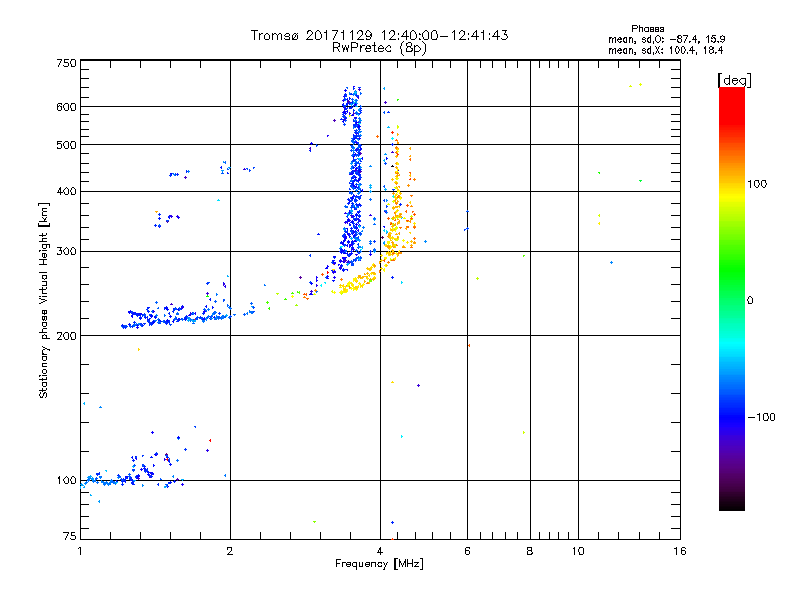Screen dimensions: 800x600
Task: Click the x-axis title "Frequency [MHz]"
Action: pos(379,564)
